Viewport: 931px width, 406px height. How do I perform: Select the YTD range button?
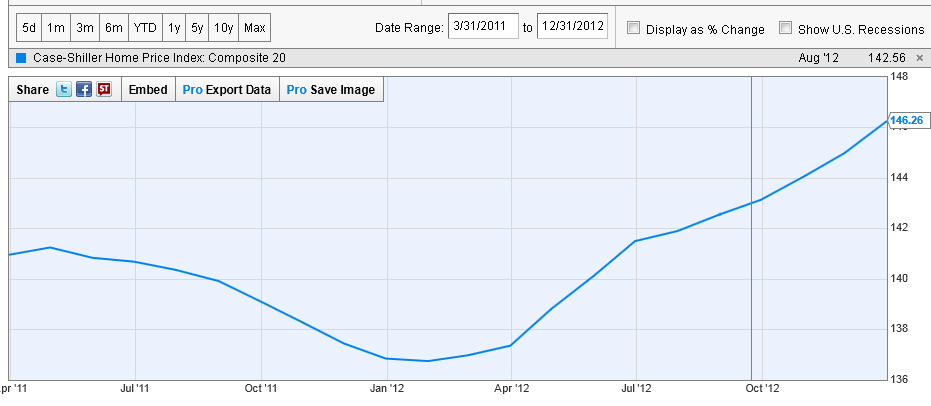pos(145,28)
